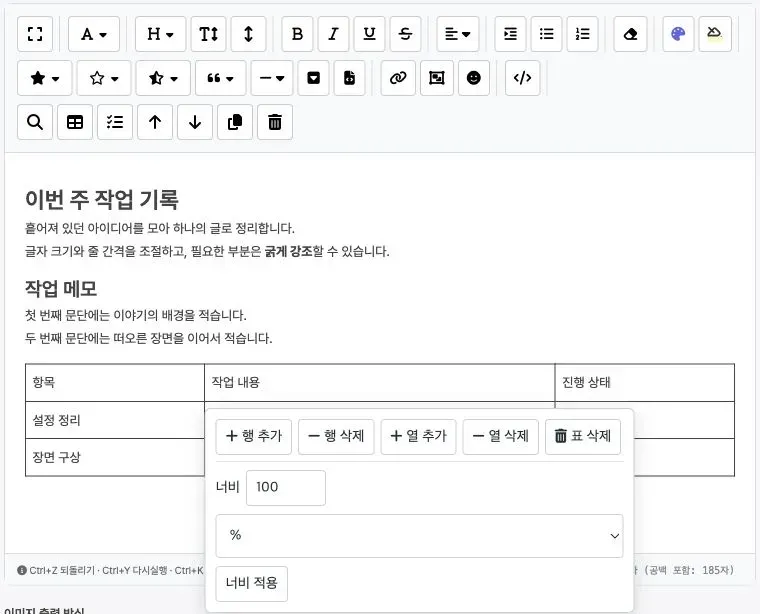Insert a hyperlink with link icon
This screenshot has height=614, width=760.
click(x=398, y=78)
